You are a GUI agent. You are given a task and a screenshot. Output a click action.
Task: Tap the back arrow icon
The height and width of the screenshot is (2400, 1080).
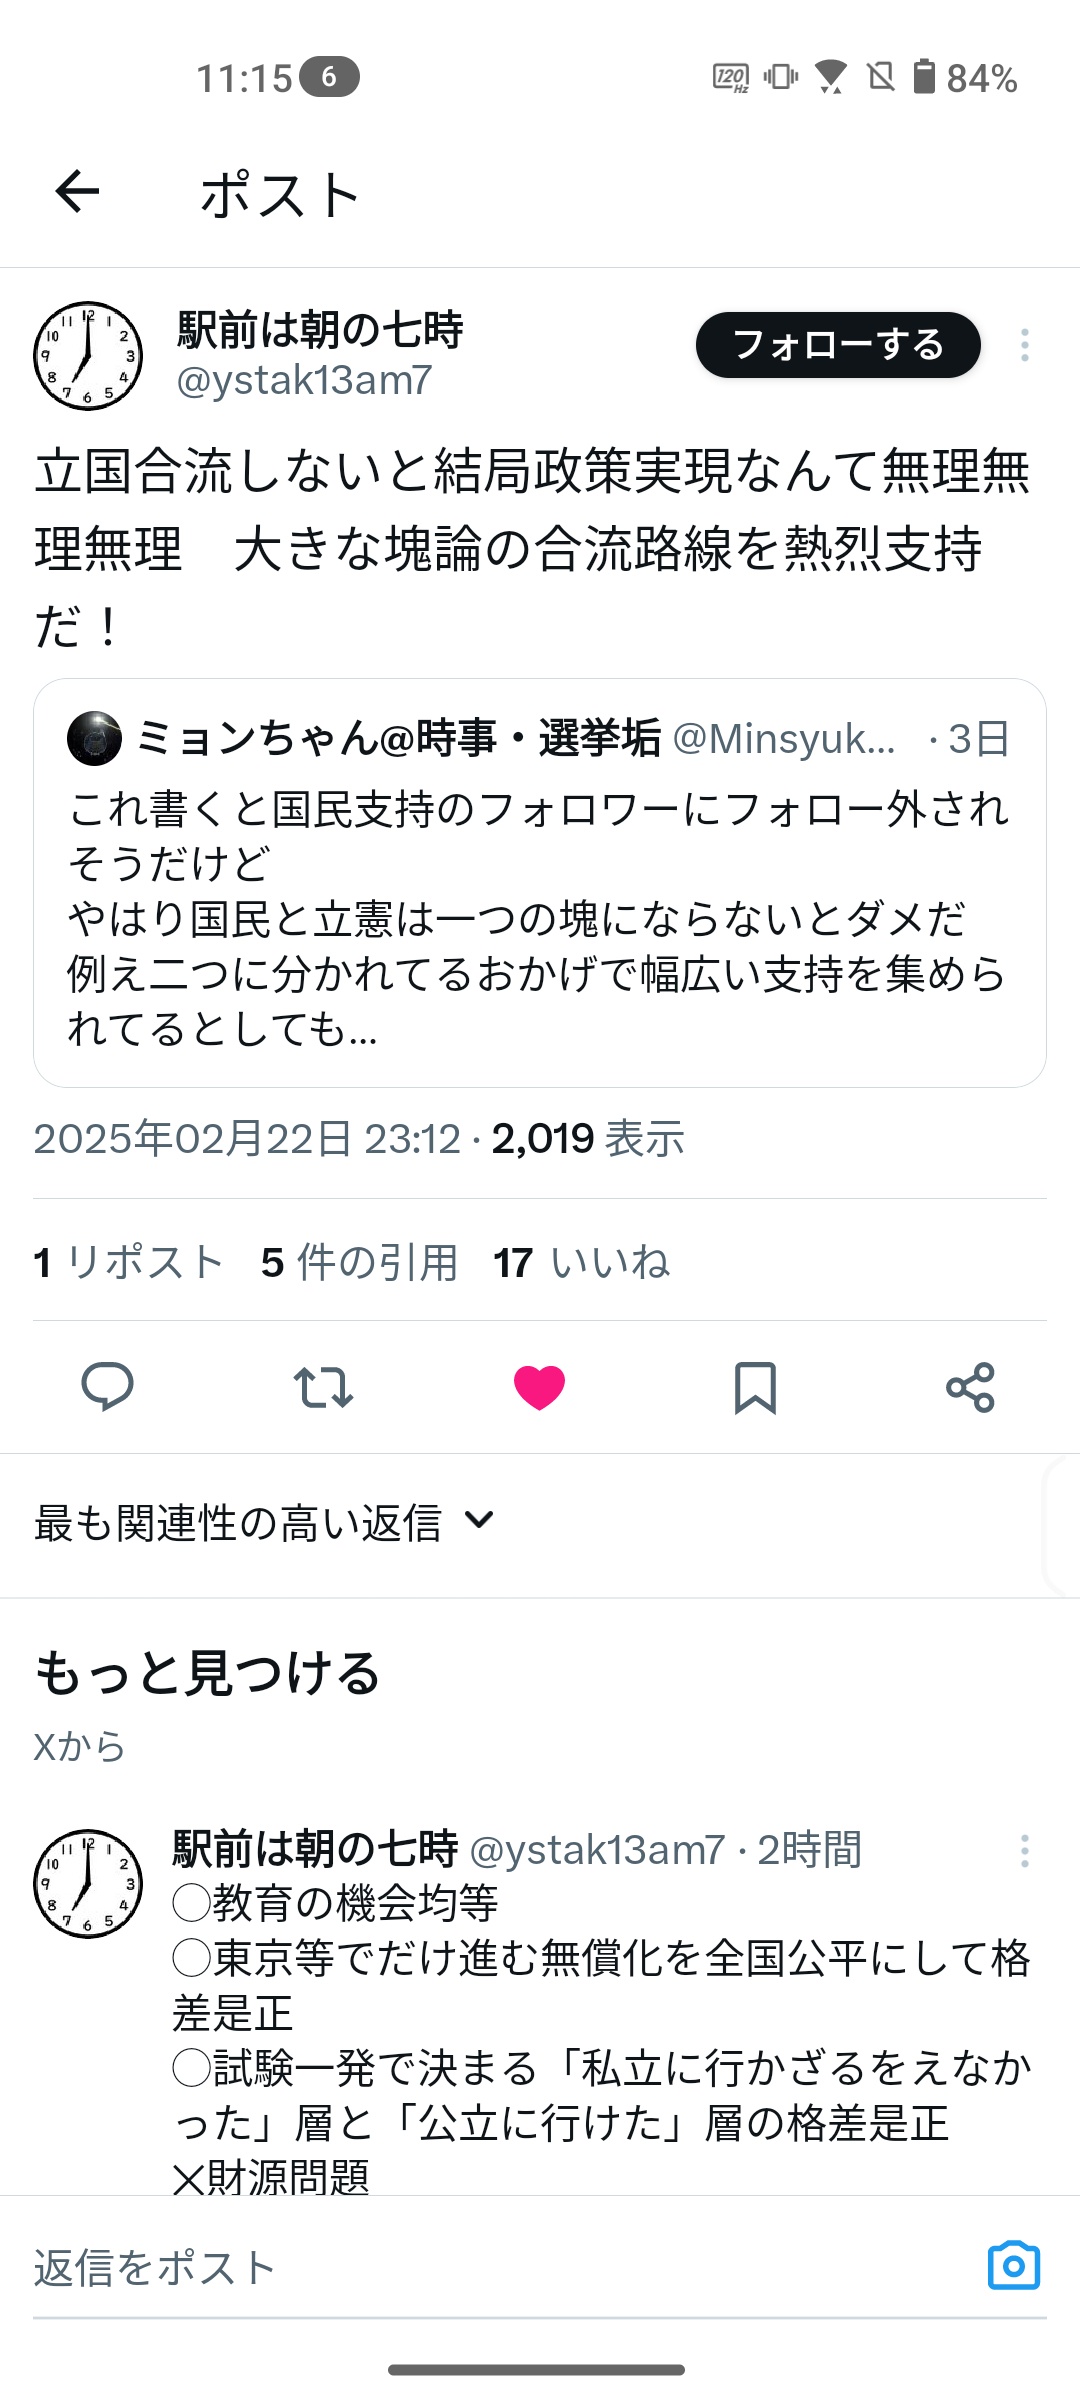tap(78, 191)
